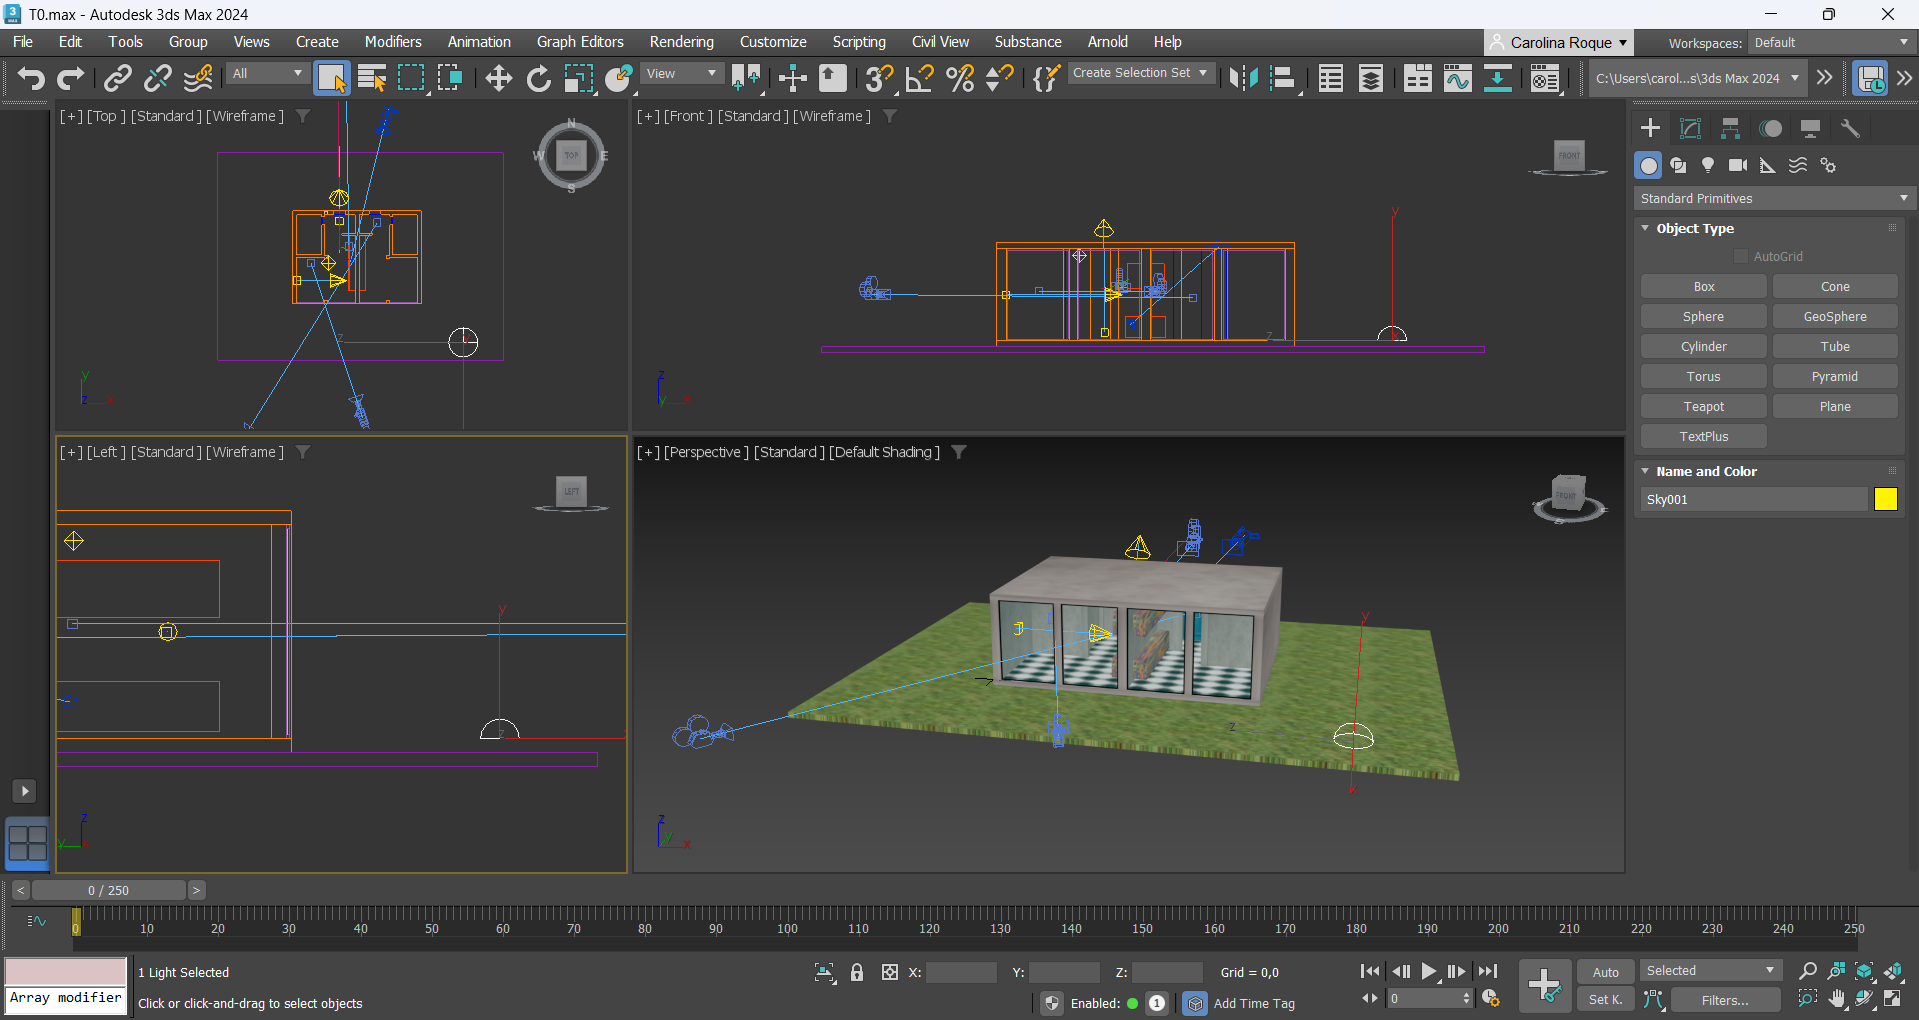Switch to Lights category icon
Screen dimensions: 1919x1020
pyautogui.click(x=1708, y=165)
